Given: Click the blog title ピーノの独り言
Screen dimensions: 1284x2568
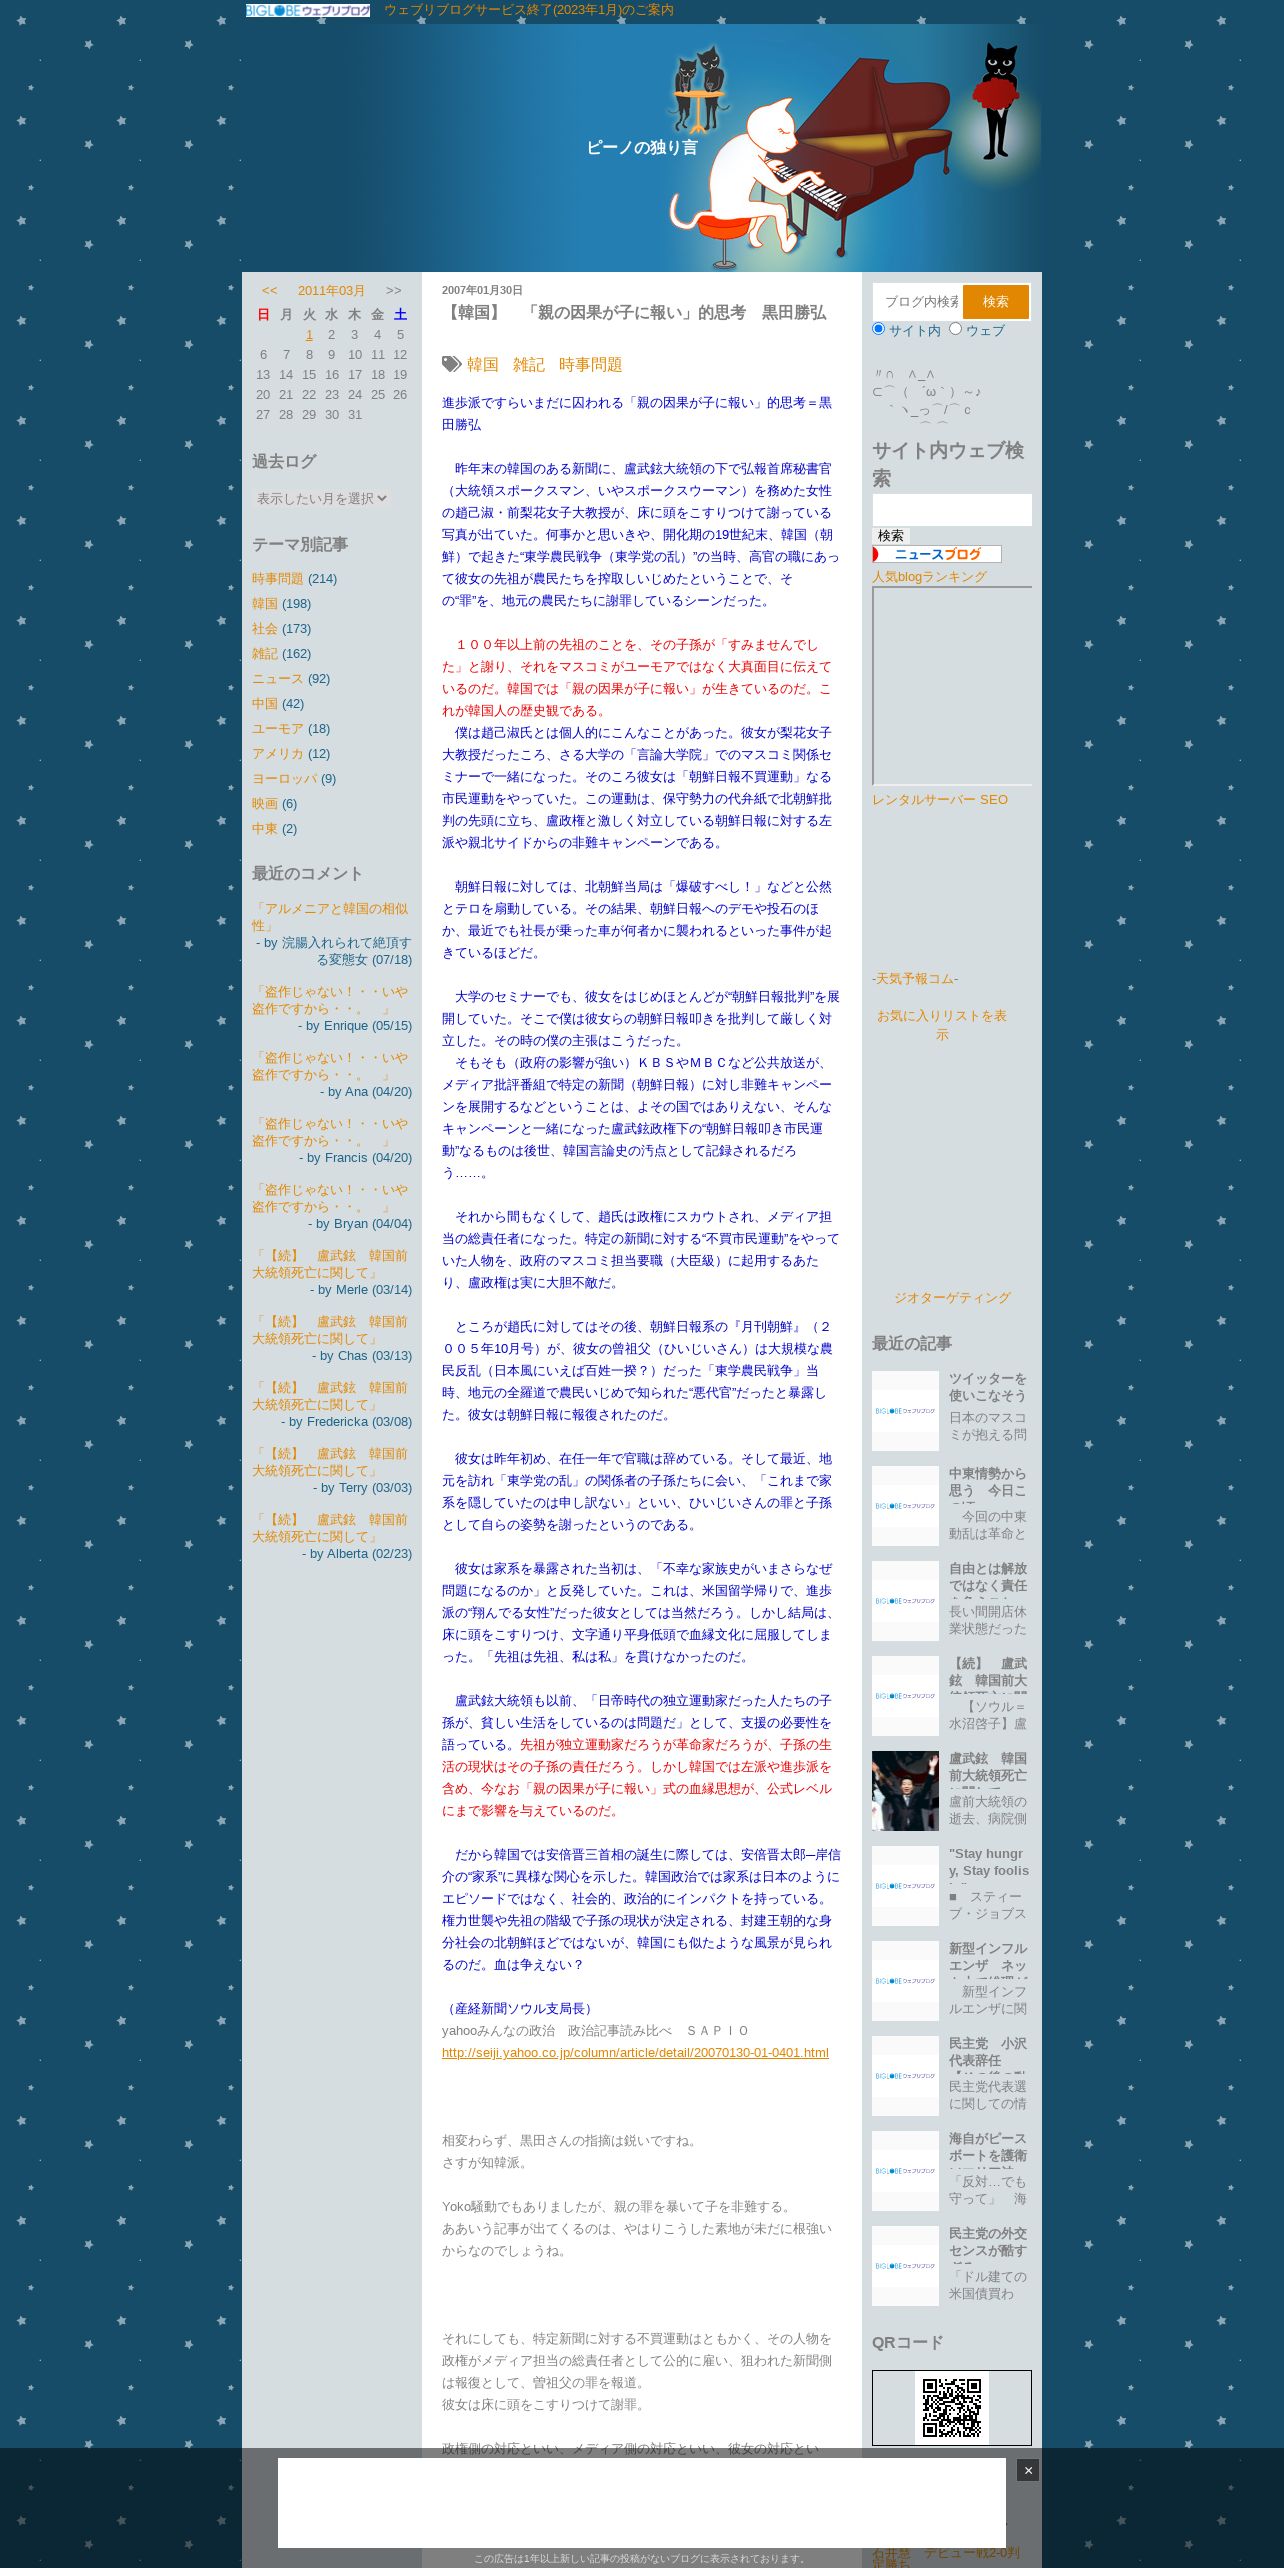Looking at the screenshot, I should [x=641, y=147].
